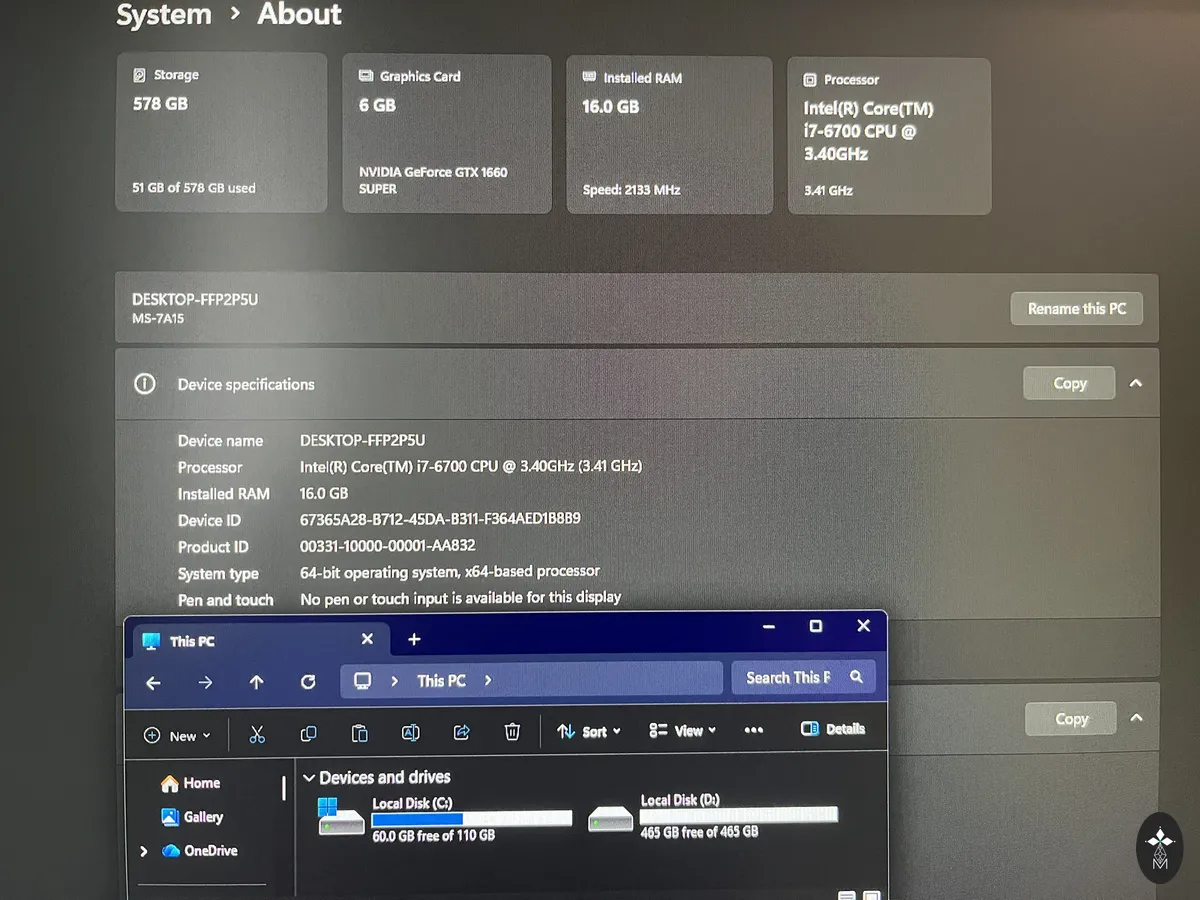
Task: Open the View dropdown menu
Action: [682, 731]
